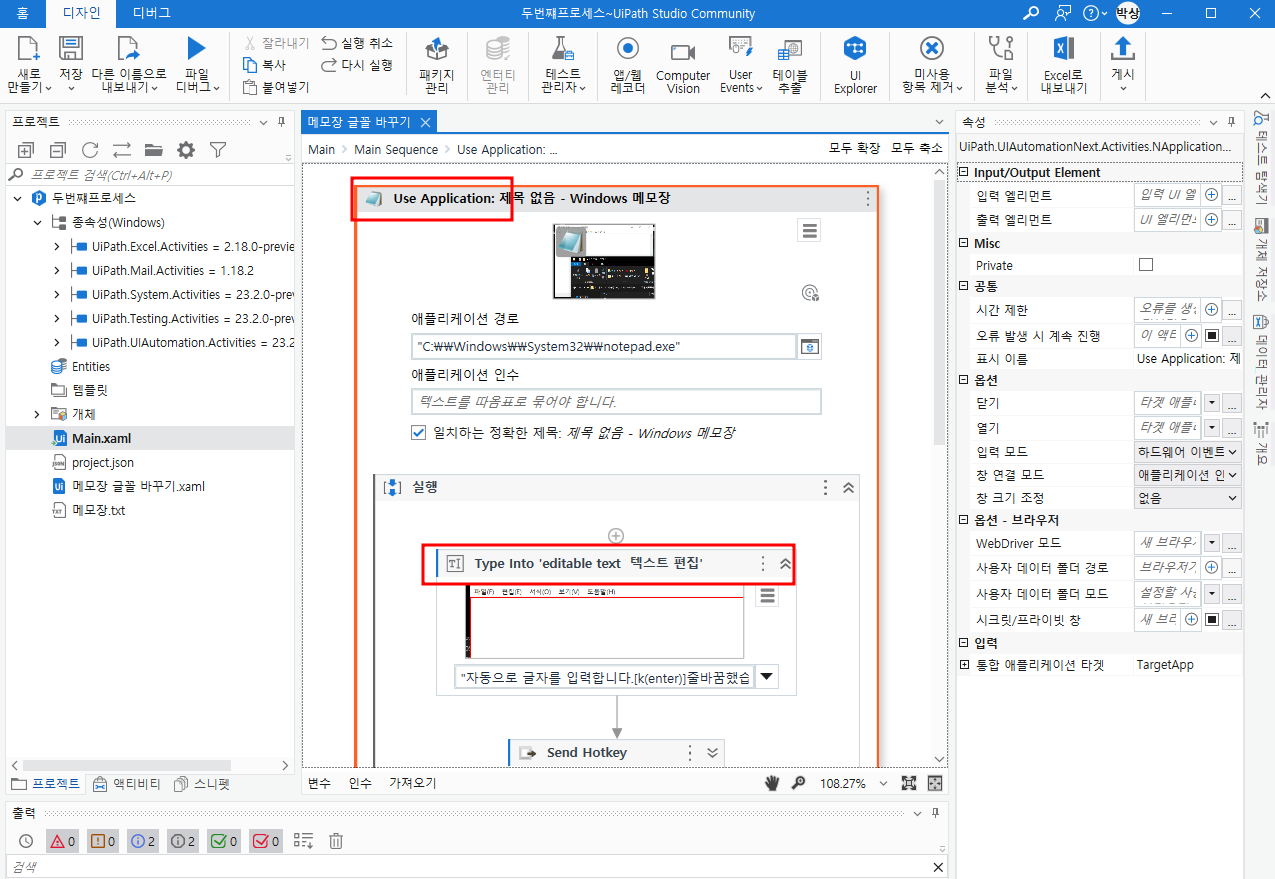Open the top search magnifier
The image size is (1275, 879).
pyautogui.click(x=1031, y=13)
